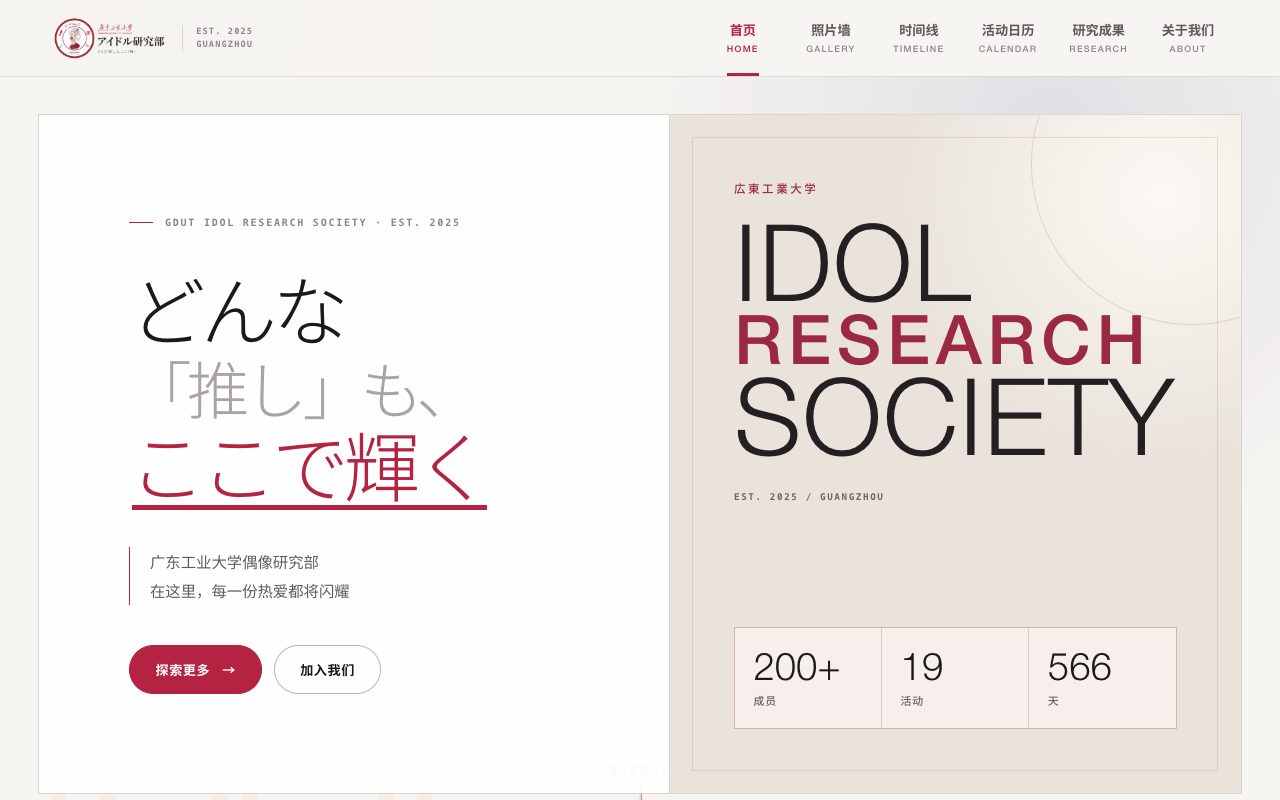Click the red RESEARCH heading text
The width and height of the screenshot is (1280, 800).
(x=941, y=341)
